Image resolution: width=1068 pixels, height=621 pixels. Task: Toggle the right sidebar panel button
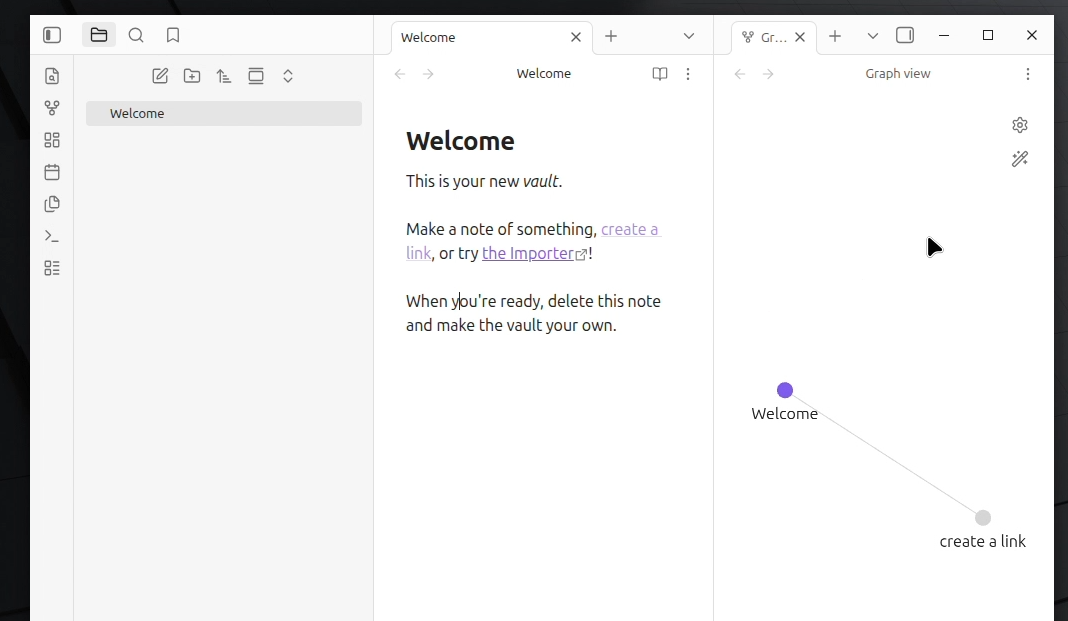pos(904,36)
